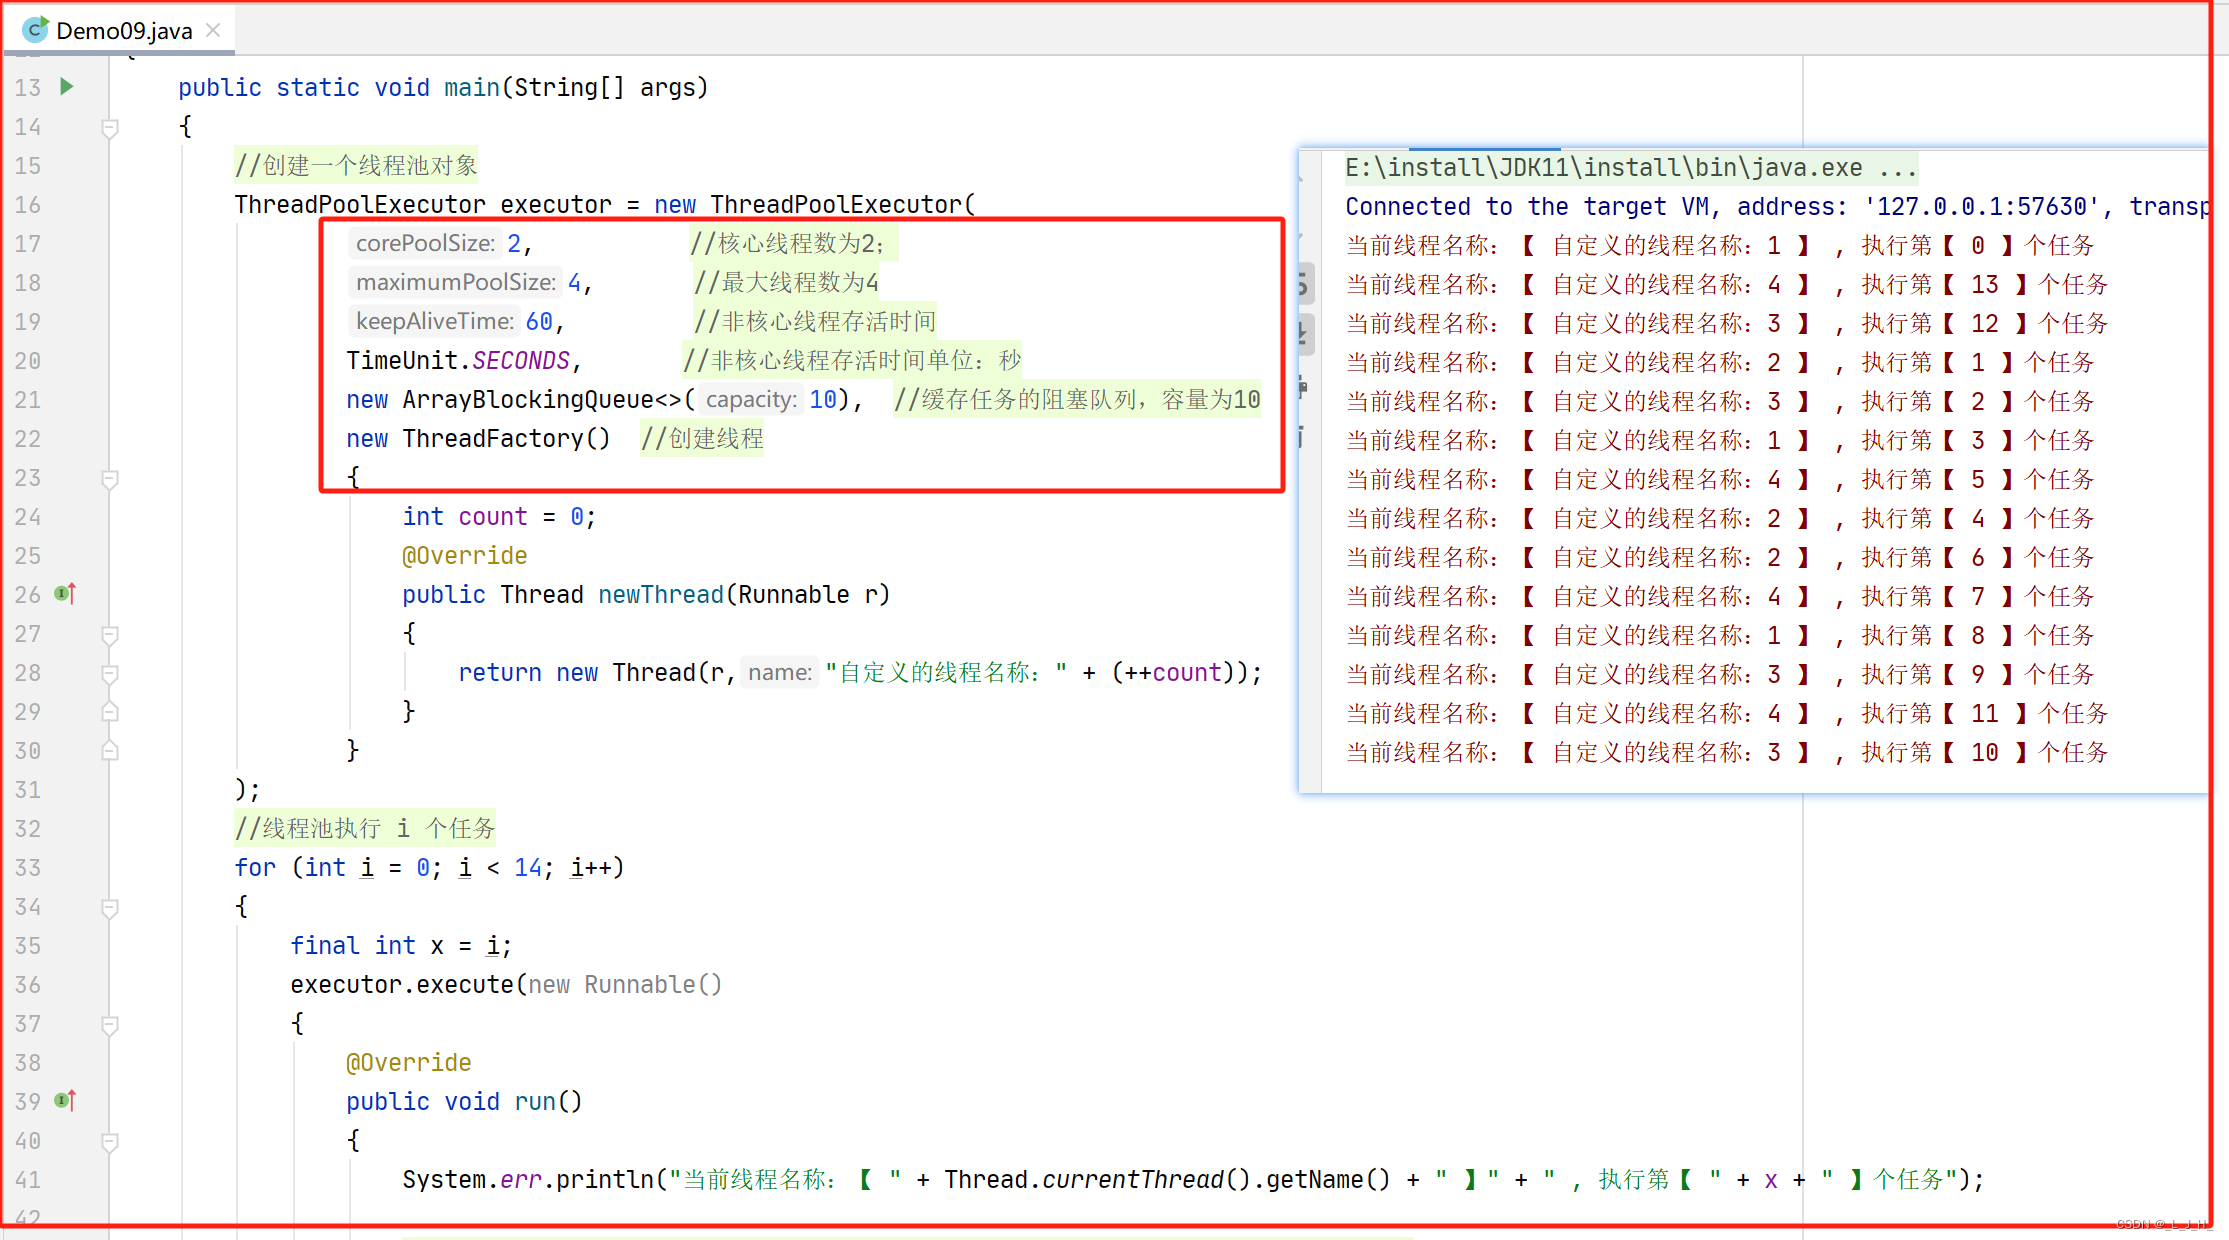The image size is (2229, 1240).
Task: Click the console line for task 11
Action: point(1726,713)
